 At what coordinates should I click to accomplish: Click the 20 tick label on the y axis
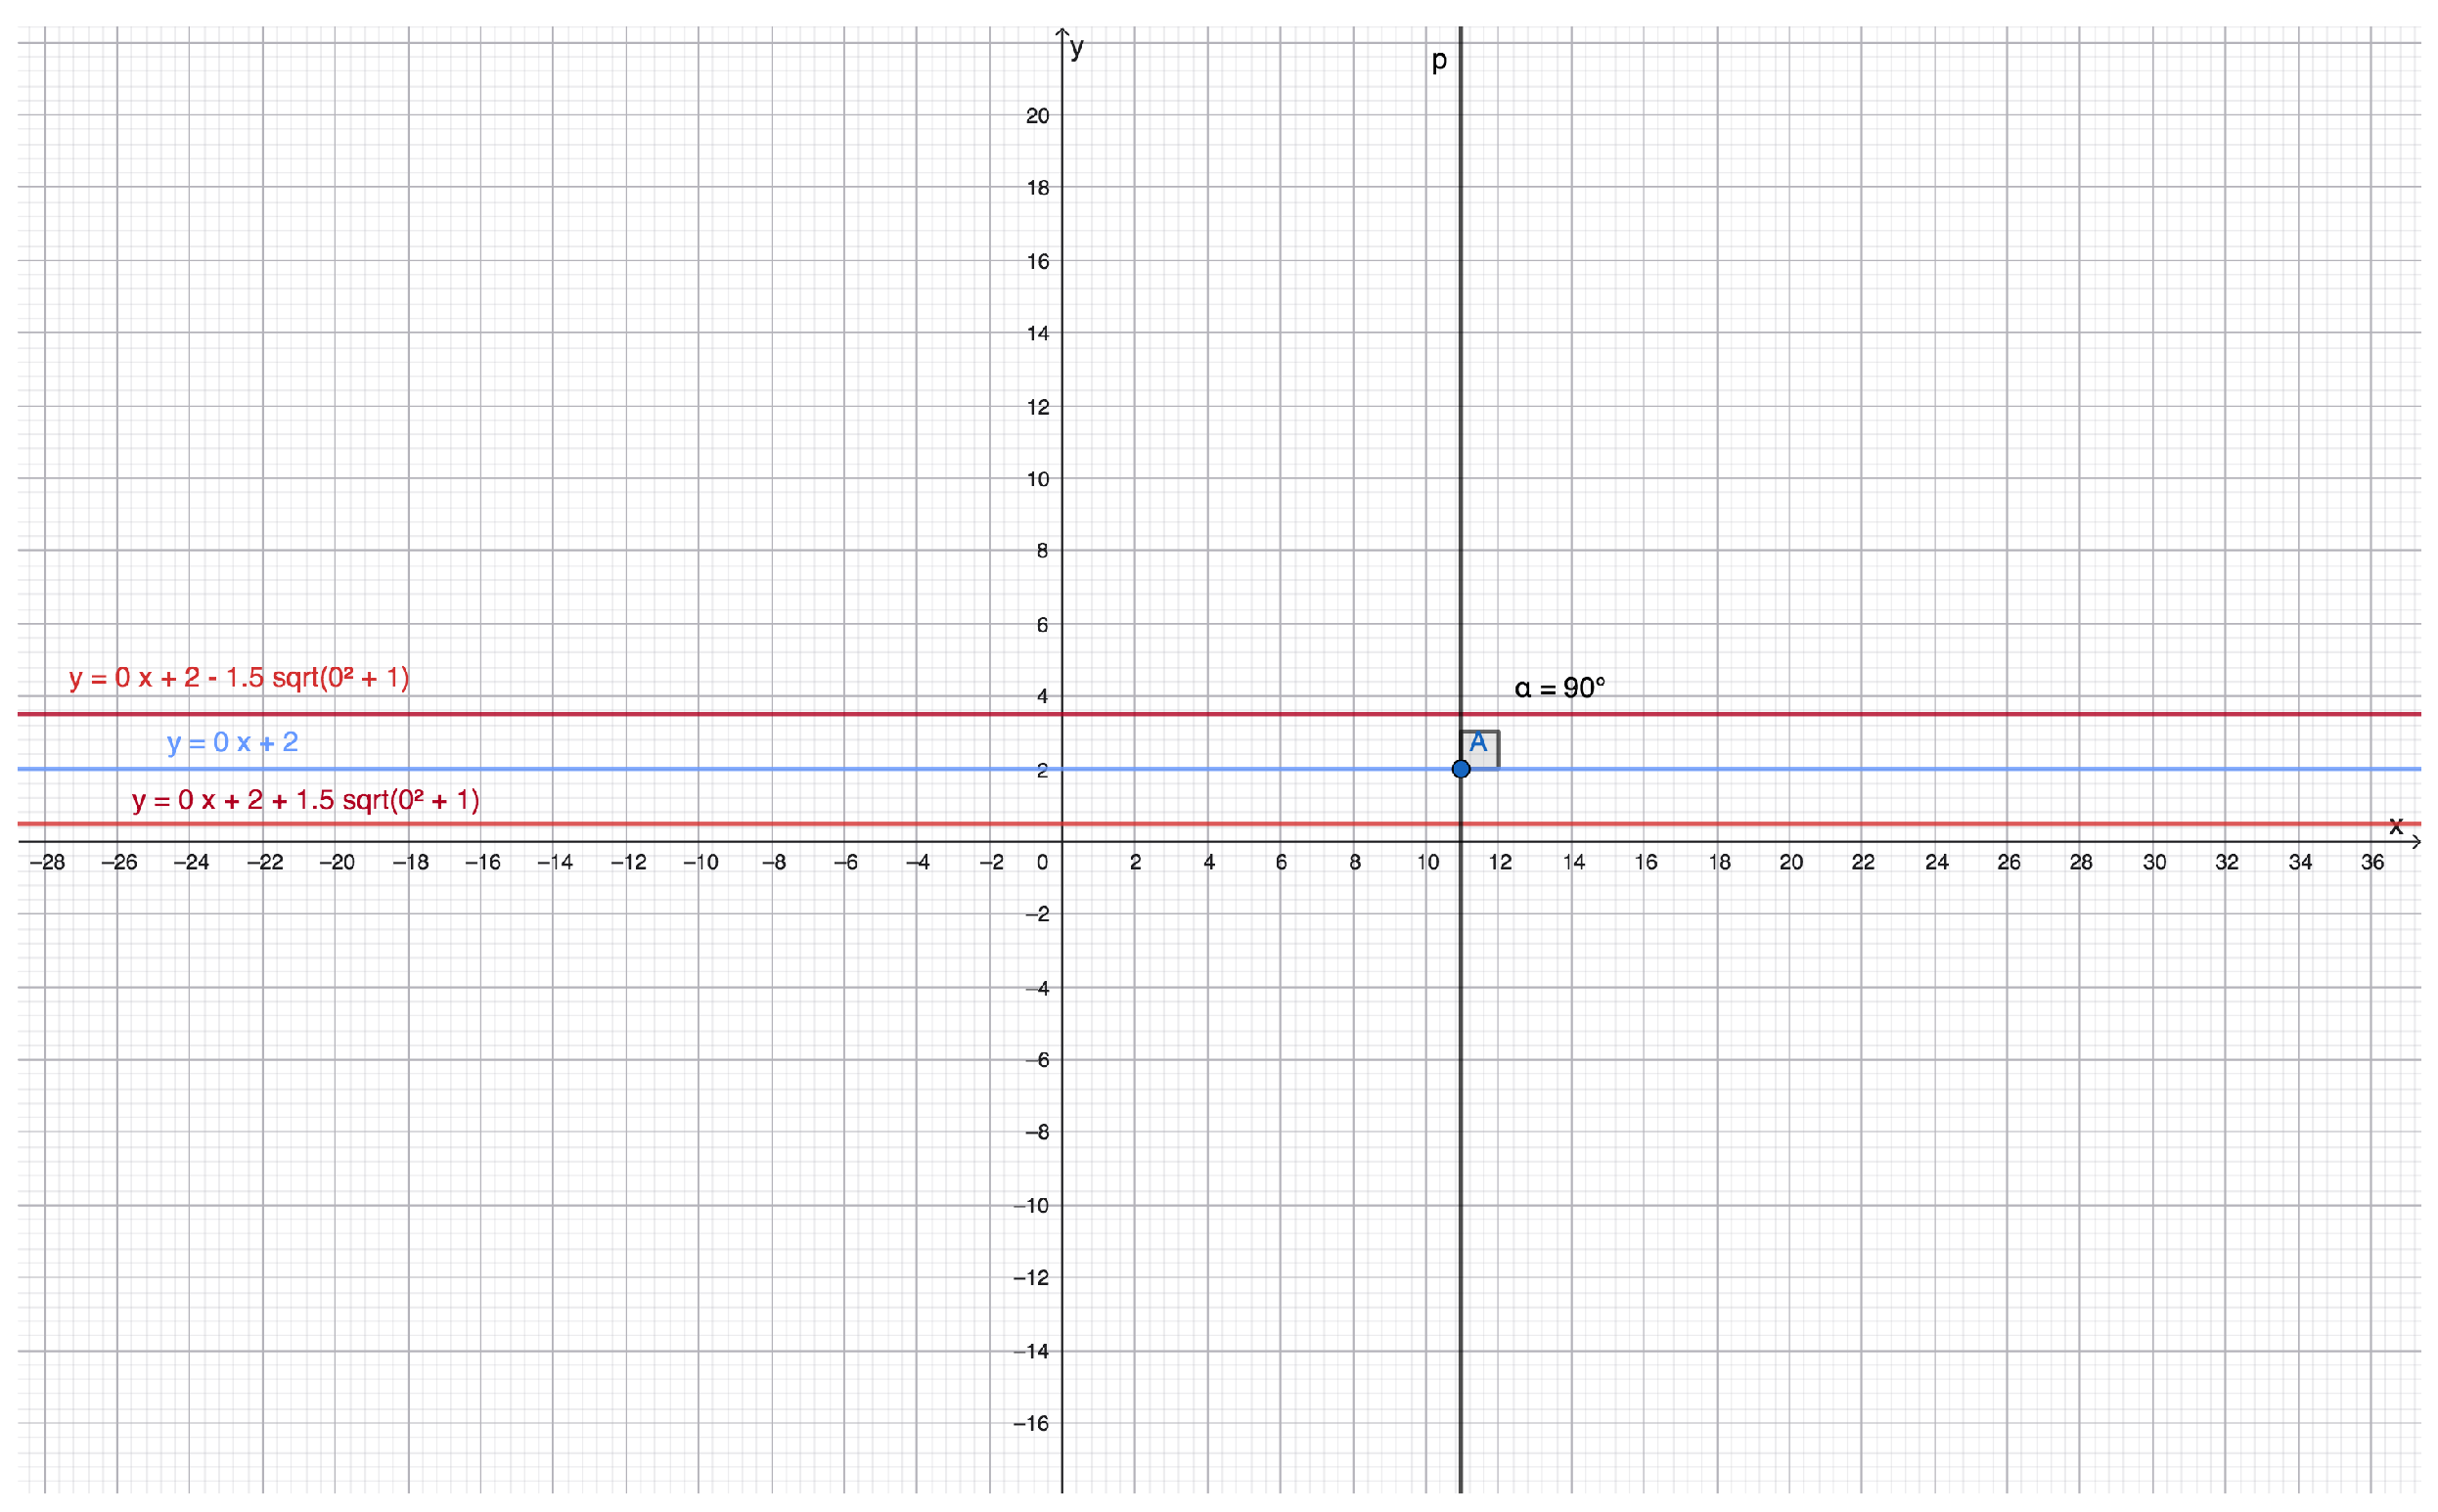coord(1037,116)
